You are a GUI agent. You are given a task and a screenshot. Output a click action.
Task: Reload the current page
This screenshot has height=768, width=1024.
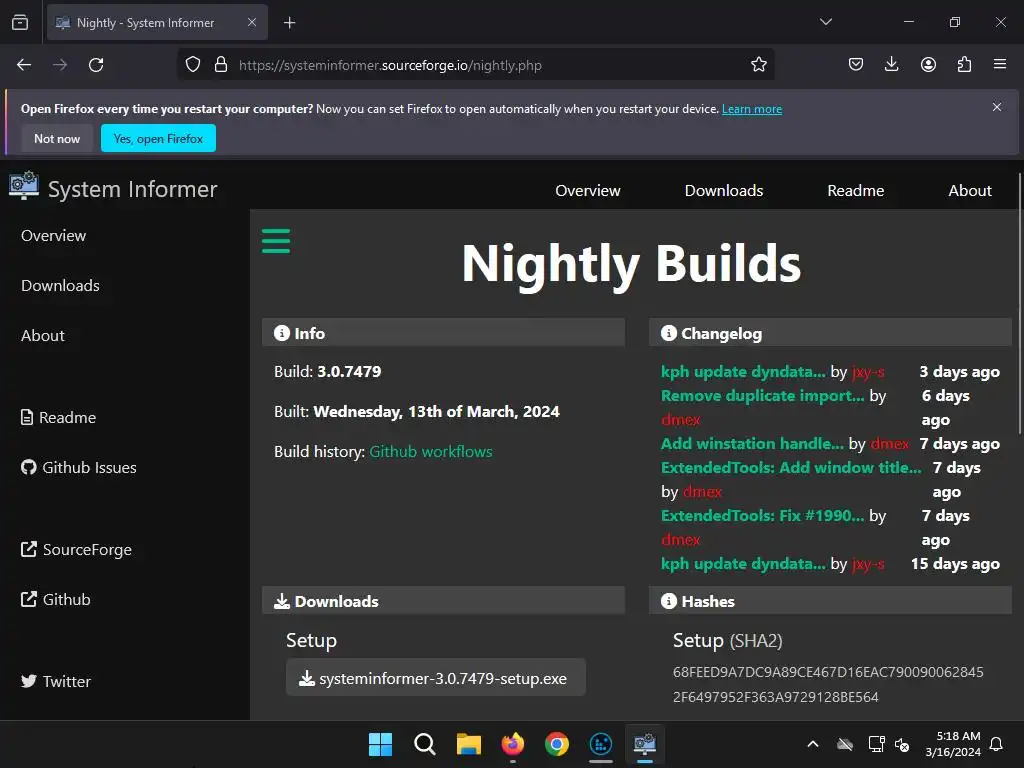coord(96,65)
